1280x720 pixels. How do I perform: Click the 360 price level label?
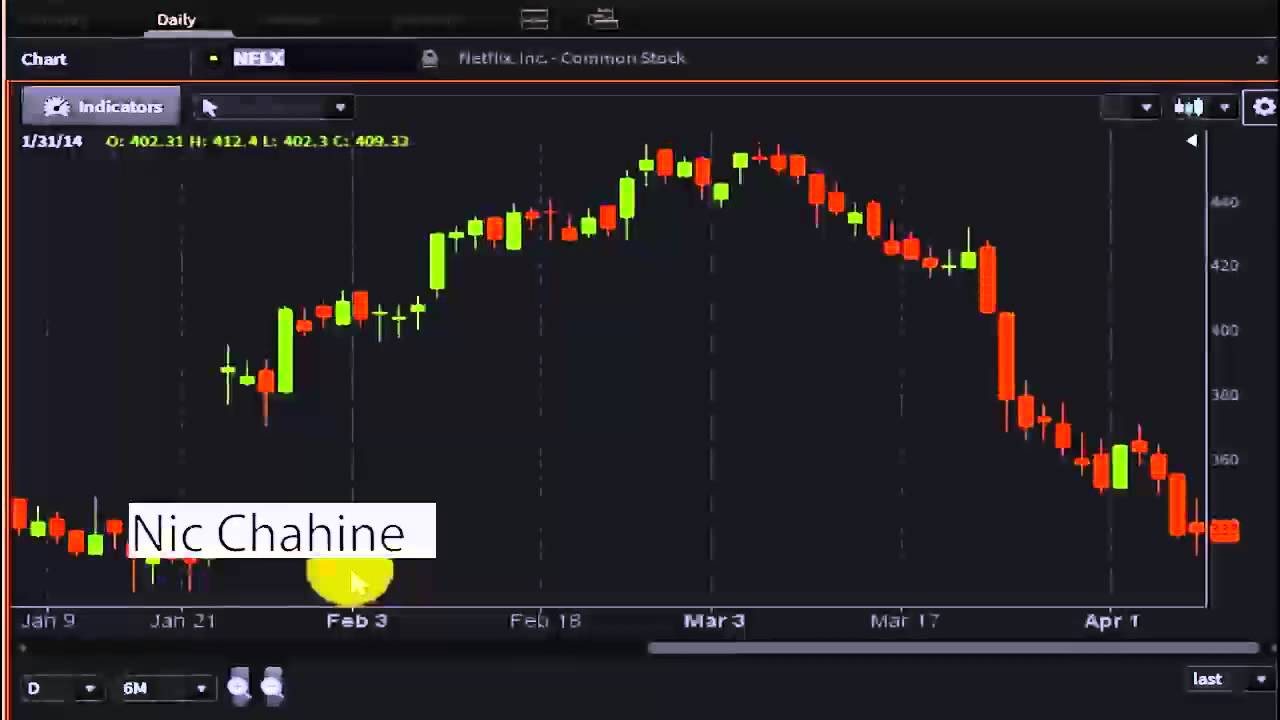(x=1224, y=460)
